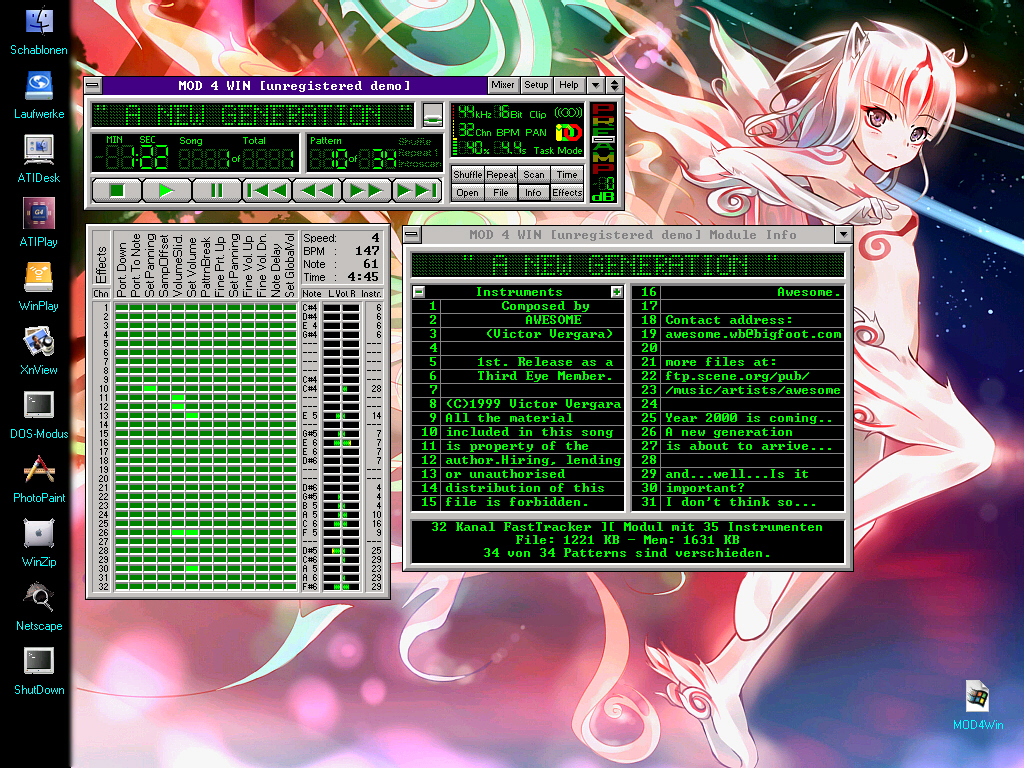
Task: Click the PREAMP slider handle
Action: [x=603, y=139]
